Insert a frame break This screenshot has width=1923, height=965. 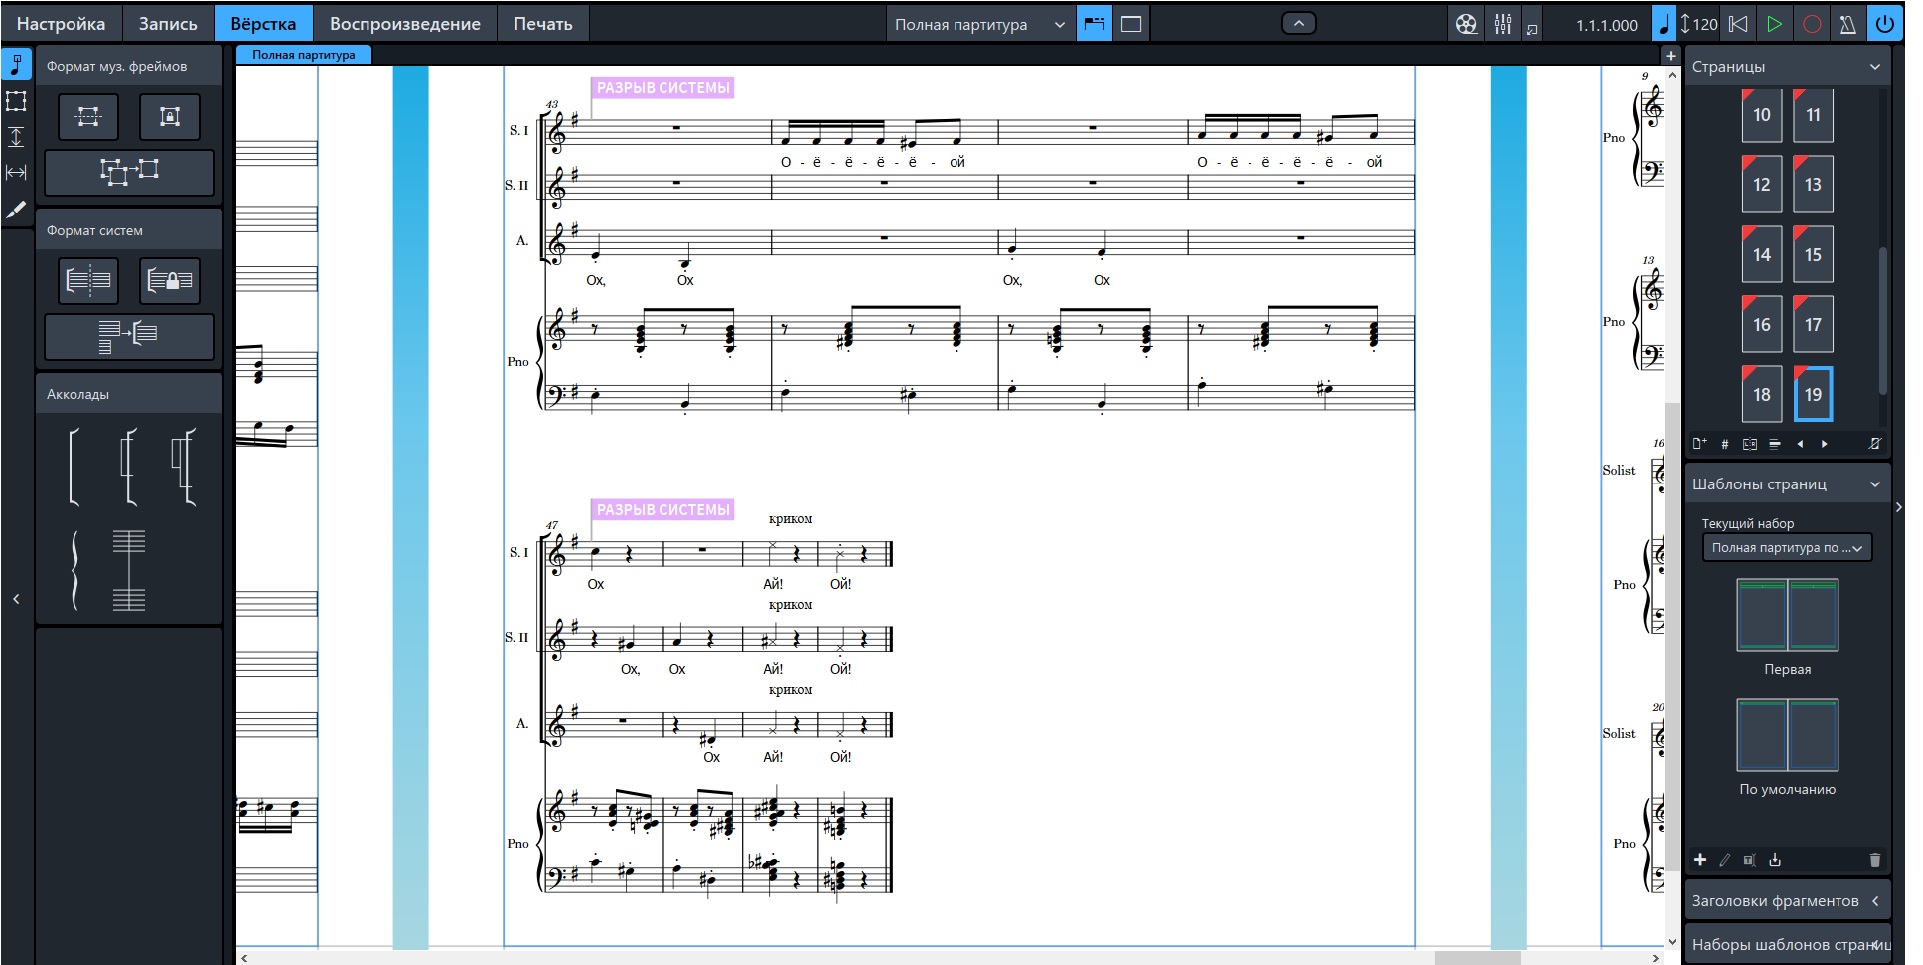[x=88, y=117]
